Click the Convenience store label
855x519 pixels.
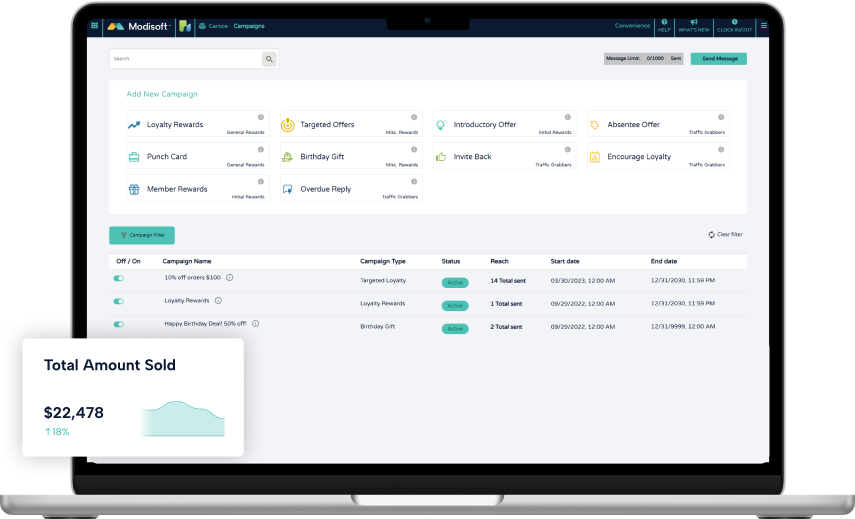pyautogui.click(x=632, y=26)
